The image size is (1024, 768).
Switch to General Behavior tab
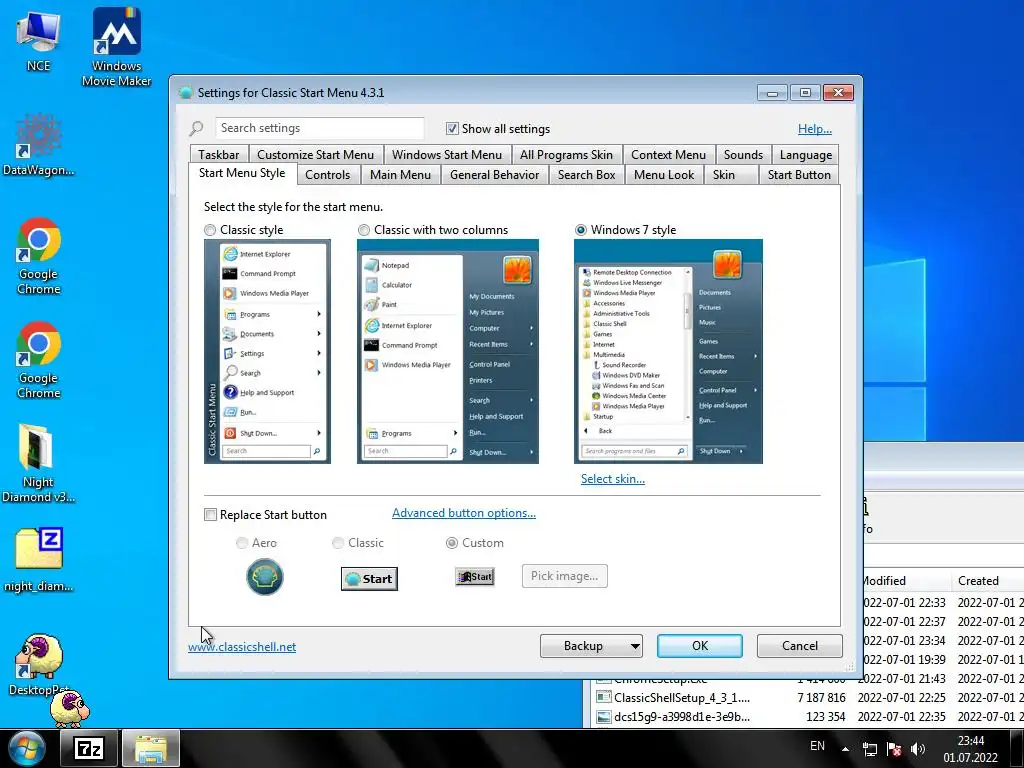[494, 175]
